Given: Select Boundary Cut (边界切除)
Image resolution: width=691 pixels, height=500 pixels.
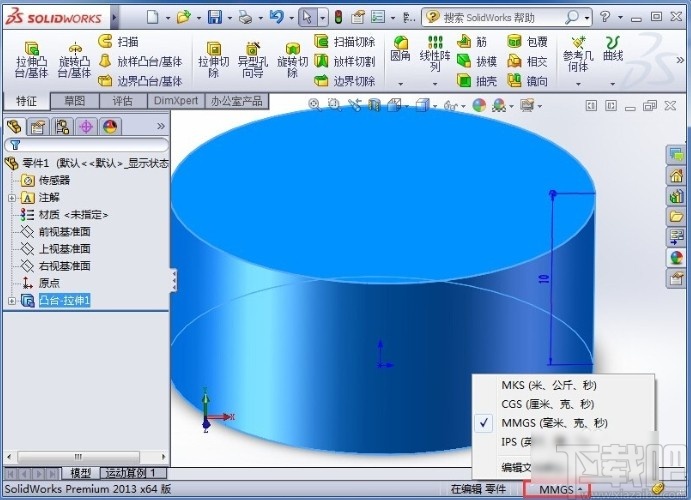Looking at the screenshot, I should pyautogui.click(x=345, y=81).
